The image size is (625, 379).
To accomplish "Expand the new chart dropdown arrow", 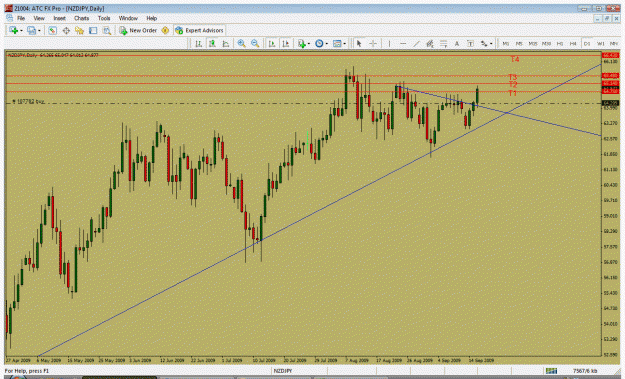I will pyautogui.click(x=21, y=31).
